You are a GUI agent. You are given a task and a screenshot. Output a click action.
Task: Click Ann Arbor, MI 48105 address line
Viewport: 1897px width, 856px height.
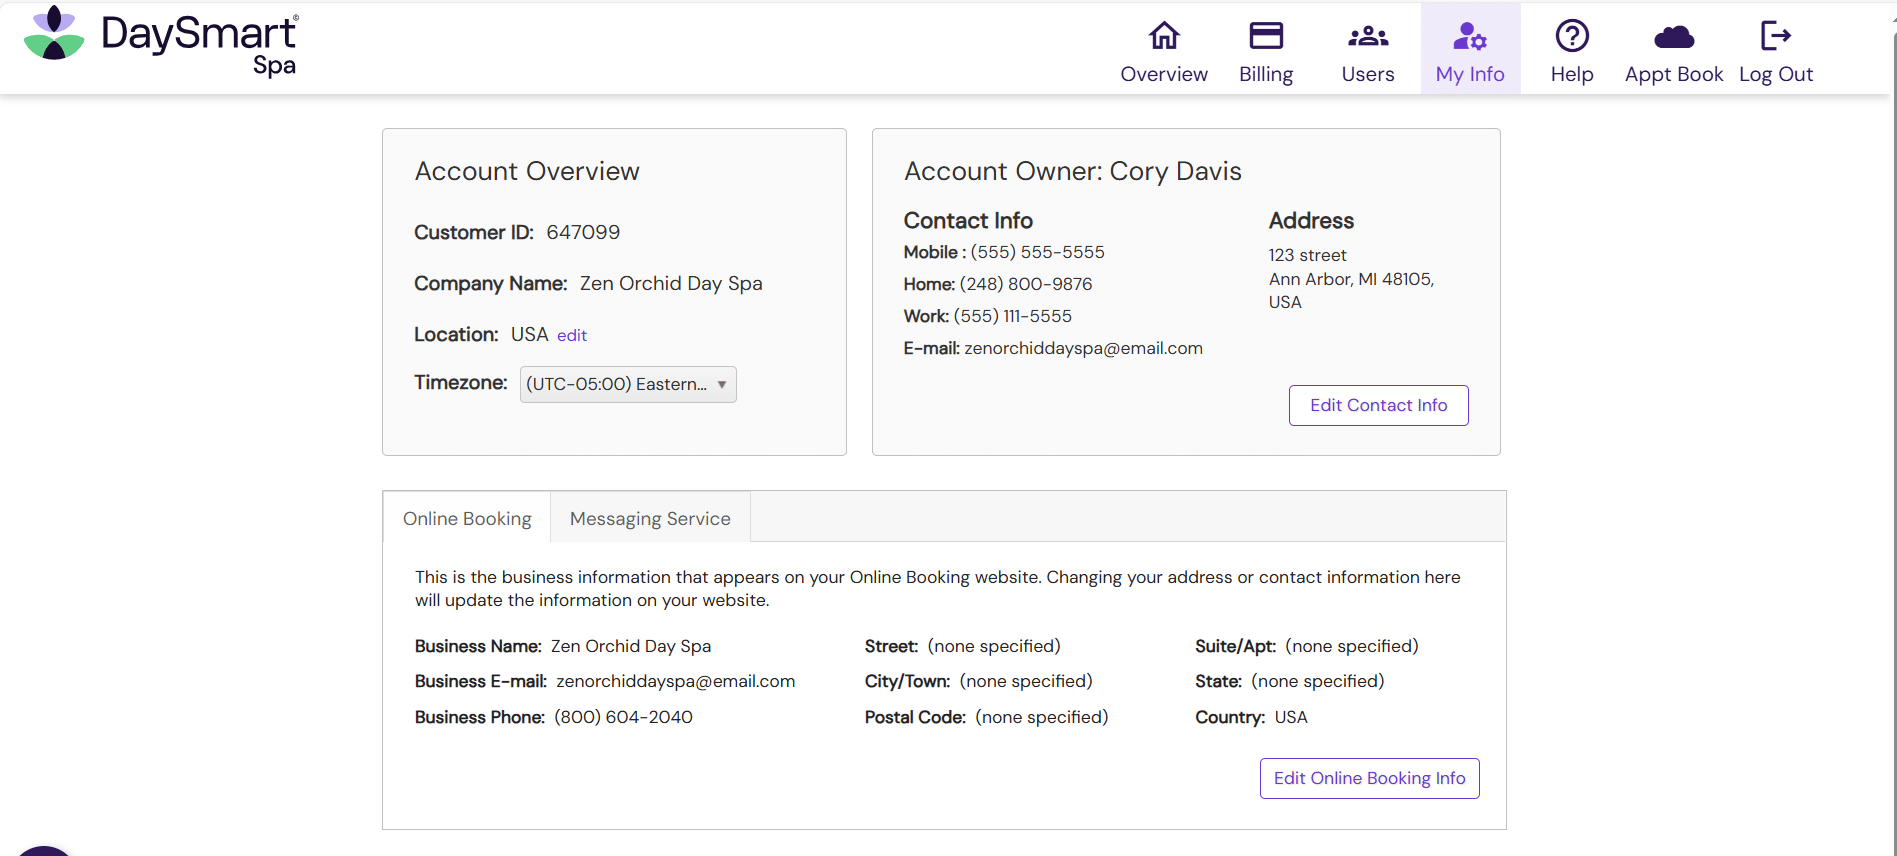pyautogui.click(x=1351, y=279)
